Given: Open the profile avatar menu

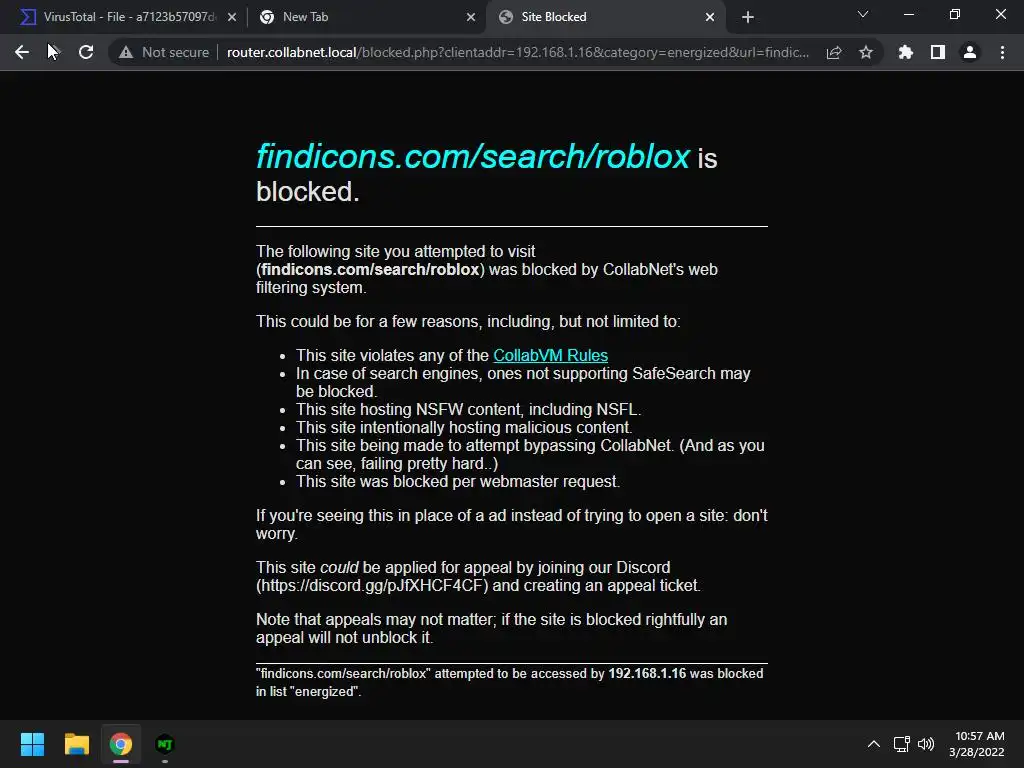Looking at the screenshot, I should [x=970, y=52].
